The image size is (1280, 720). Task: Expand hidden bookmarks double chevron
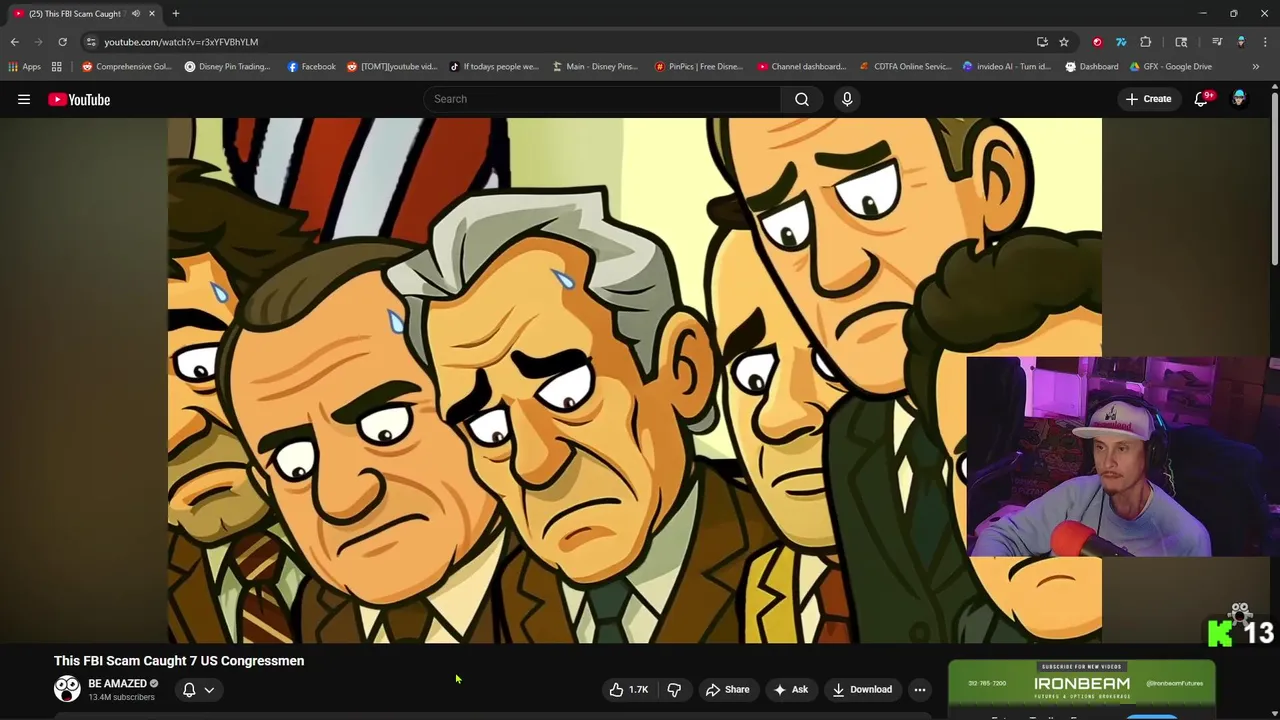point(1255,67)
